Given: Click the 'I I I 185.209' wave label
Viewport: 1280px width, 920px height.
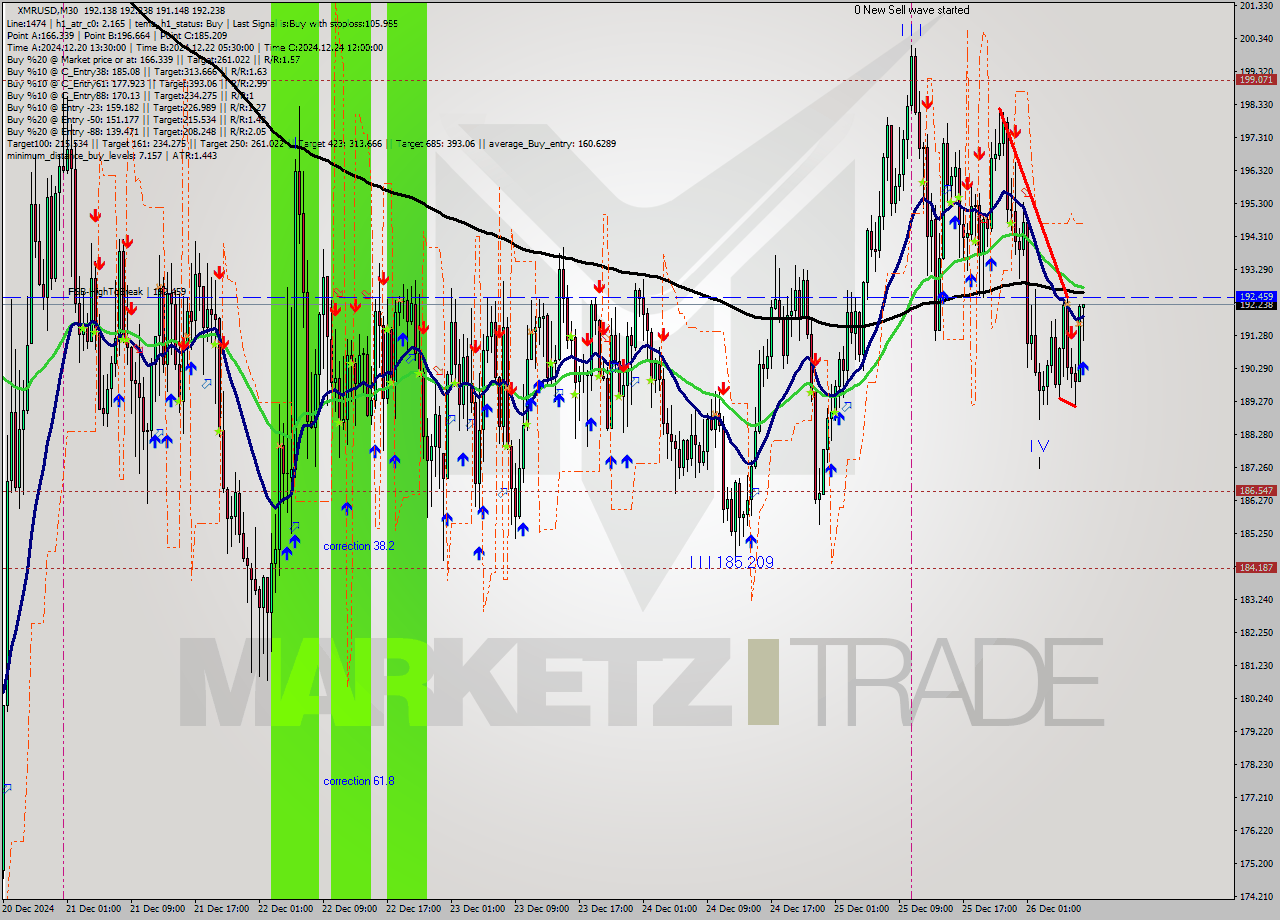Looking at the screenshot, I should click(x=732, y=562).
